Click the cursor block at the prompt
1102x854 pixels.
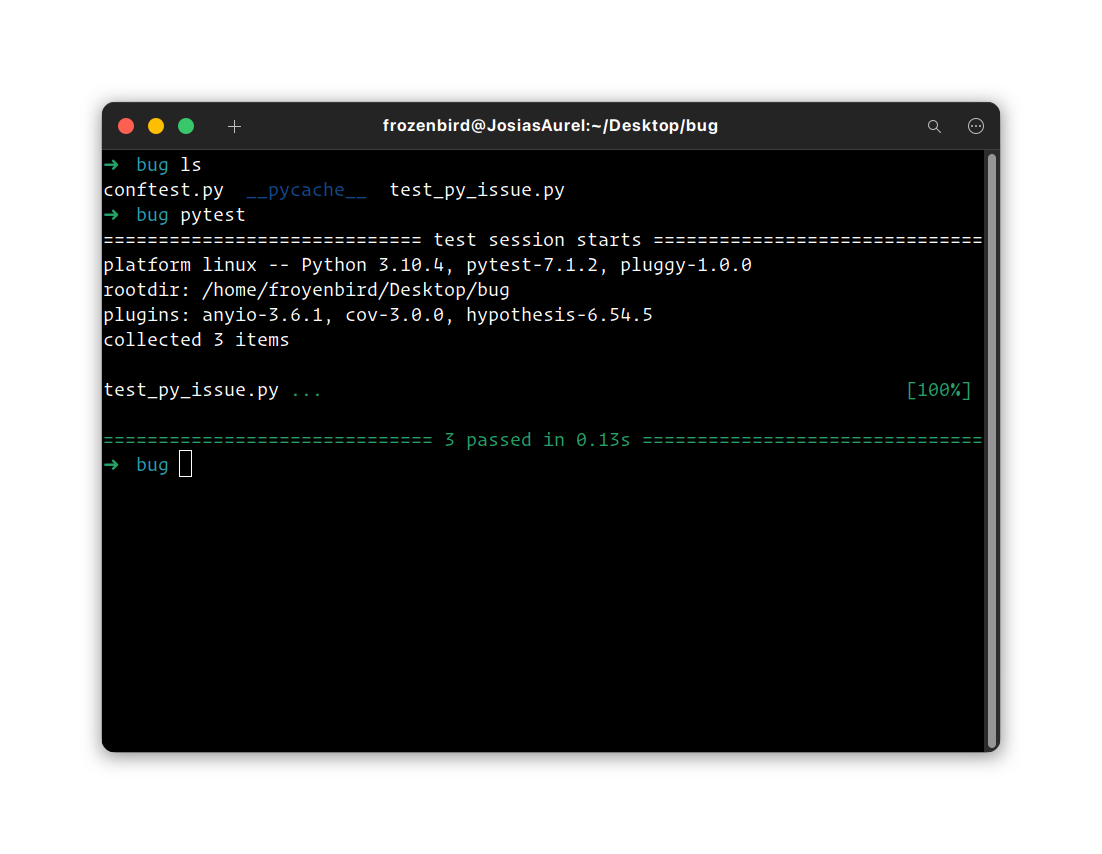(186, 464)
